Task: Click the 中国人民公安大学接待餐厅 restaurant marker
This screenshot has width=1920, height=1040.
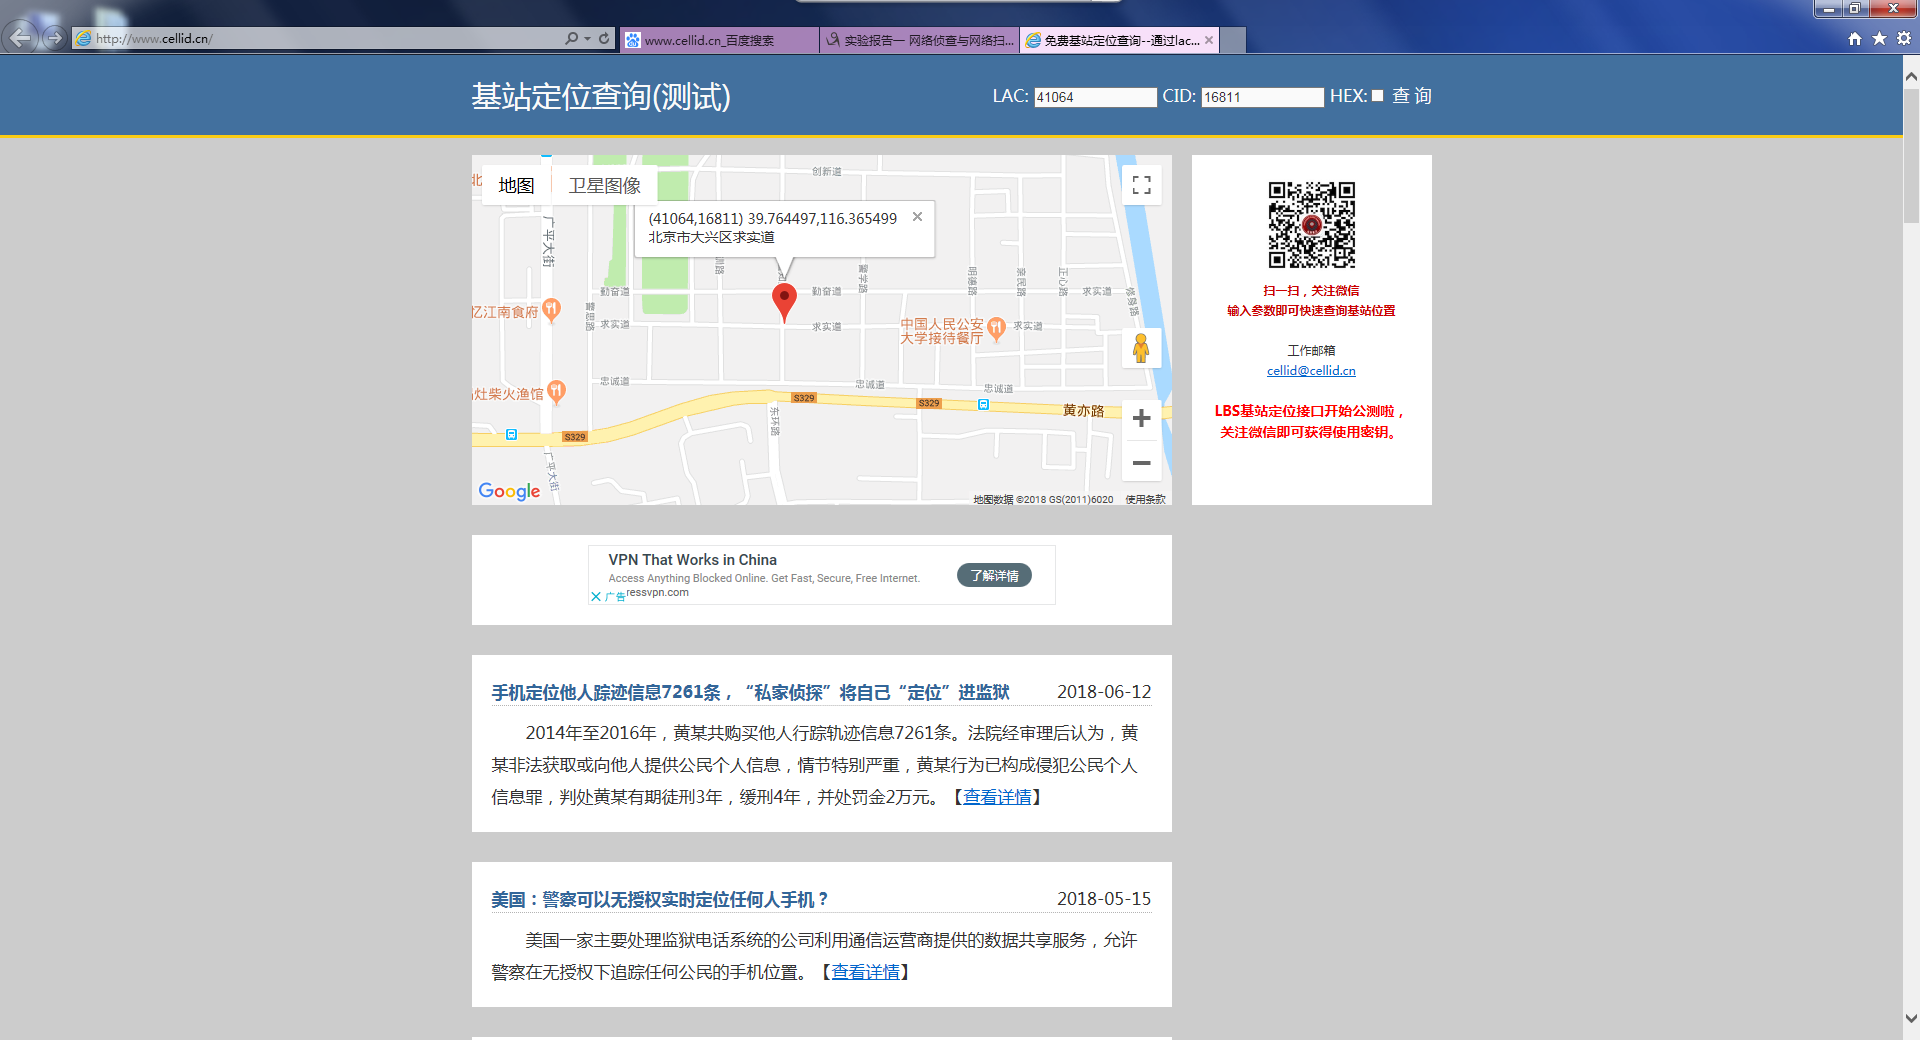Action: [x=996, y=328]
